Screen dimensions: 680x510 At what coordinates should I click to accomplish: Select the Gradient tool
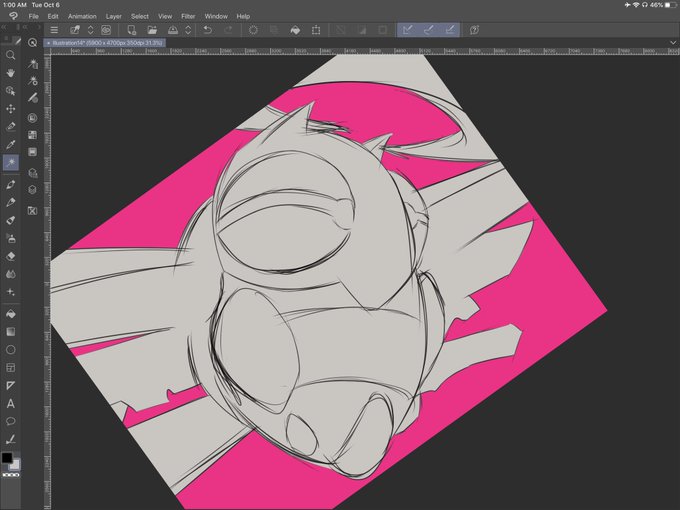tap(10, 332)
